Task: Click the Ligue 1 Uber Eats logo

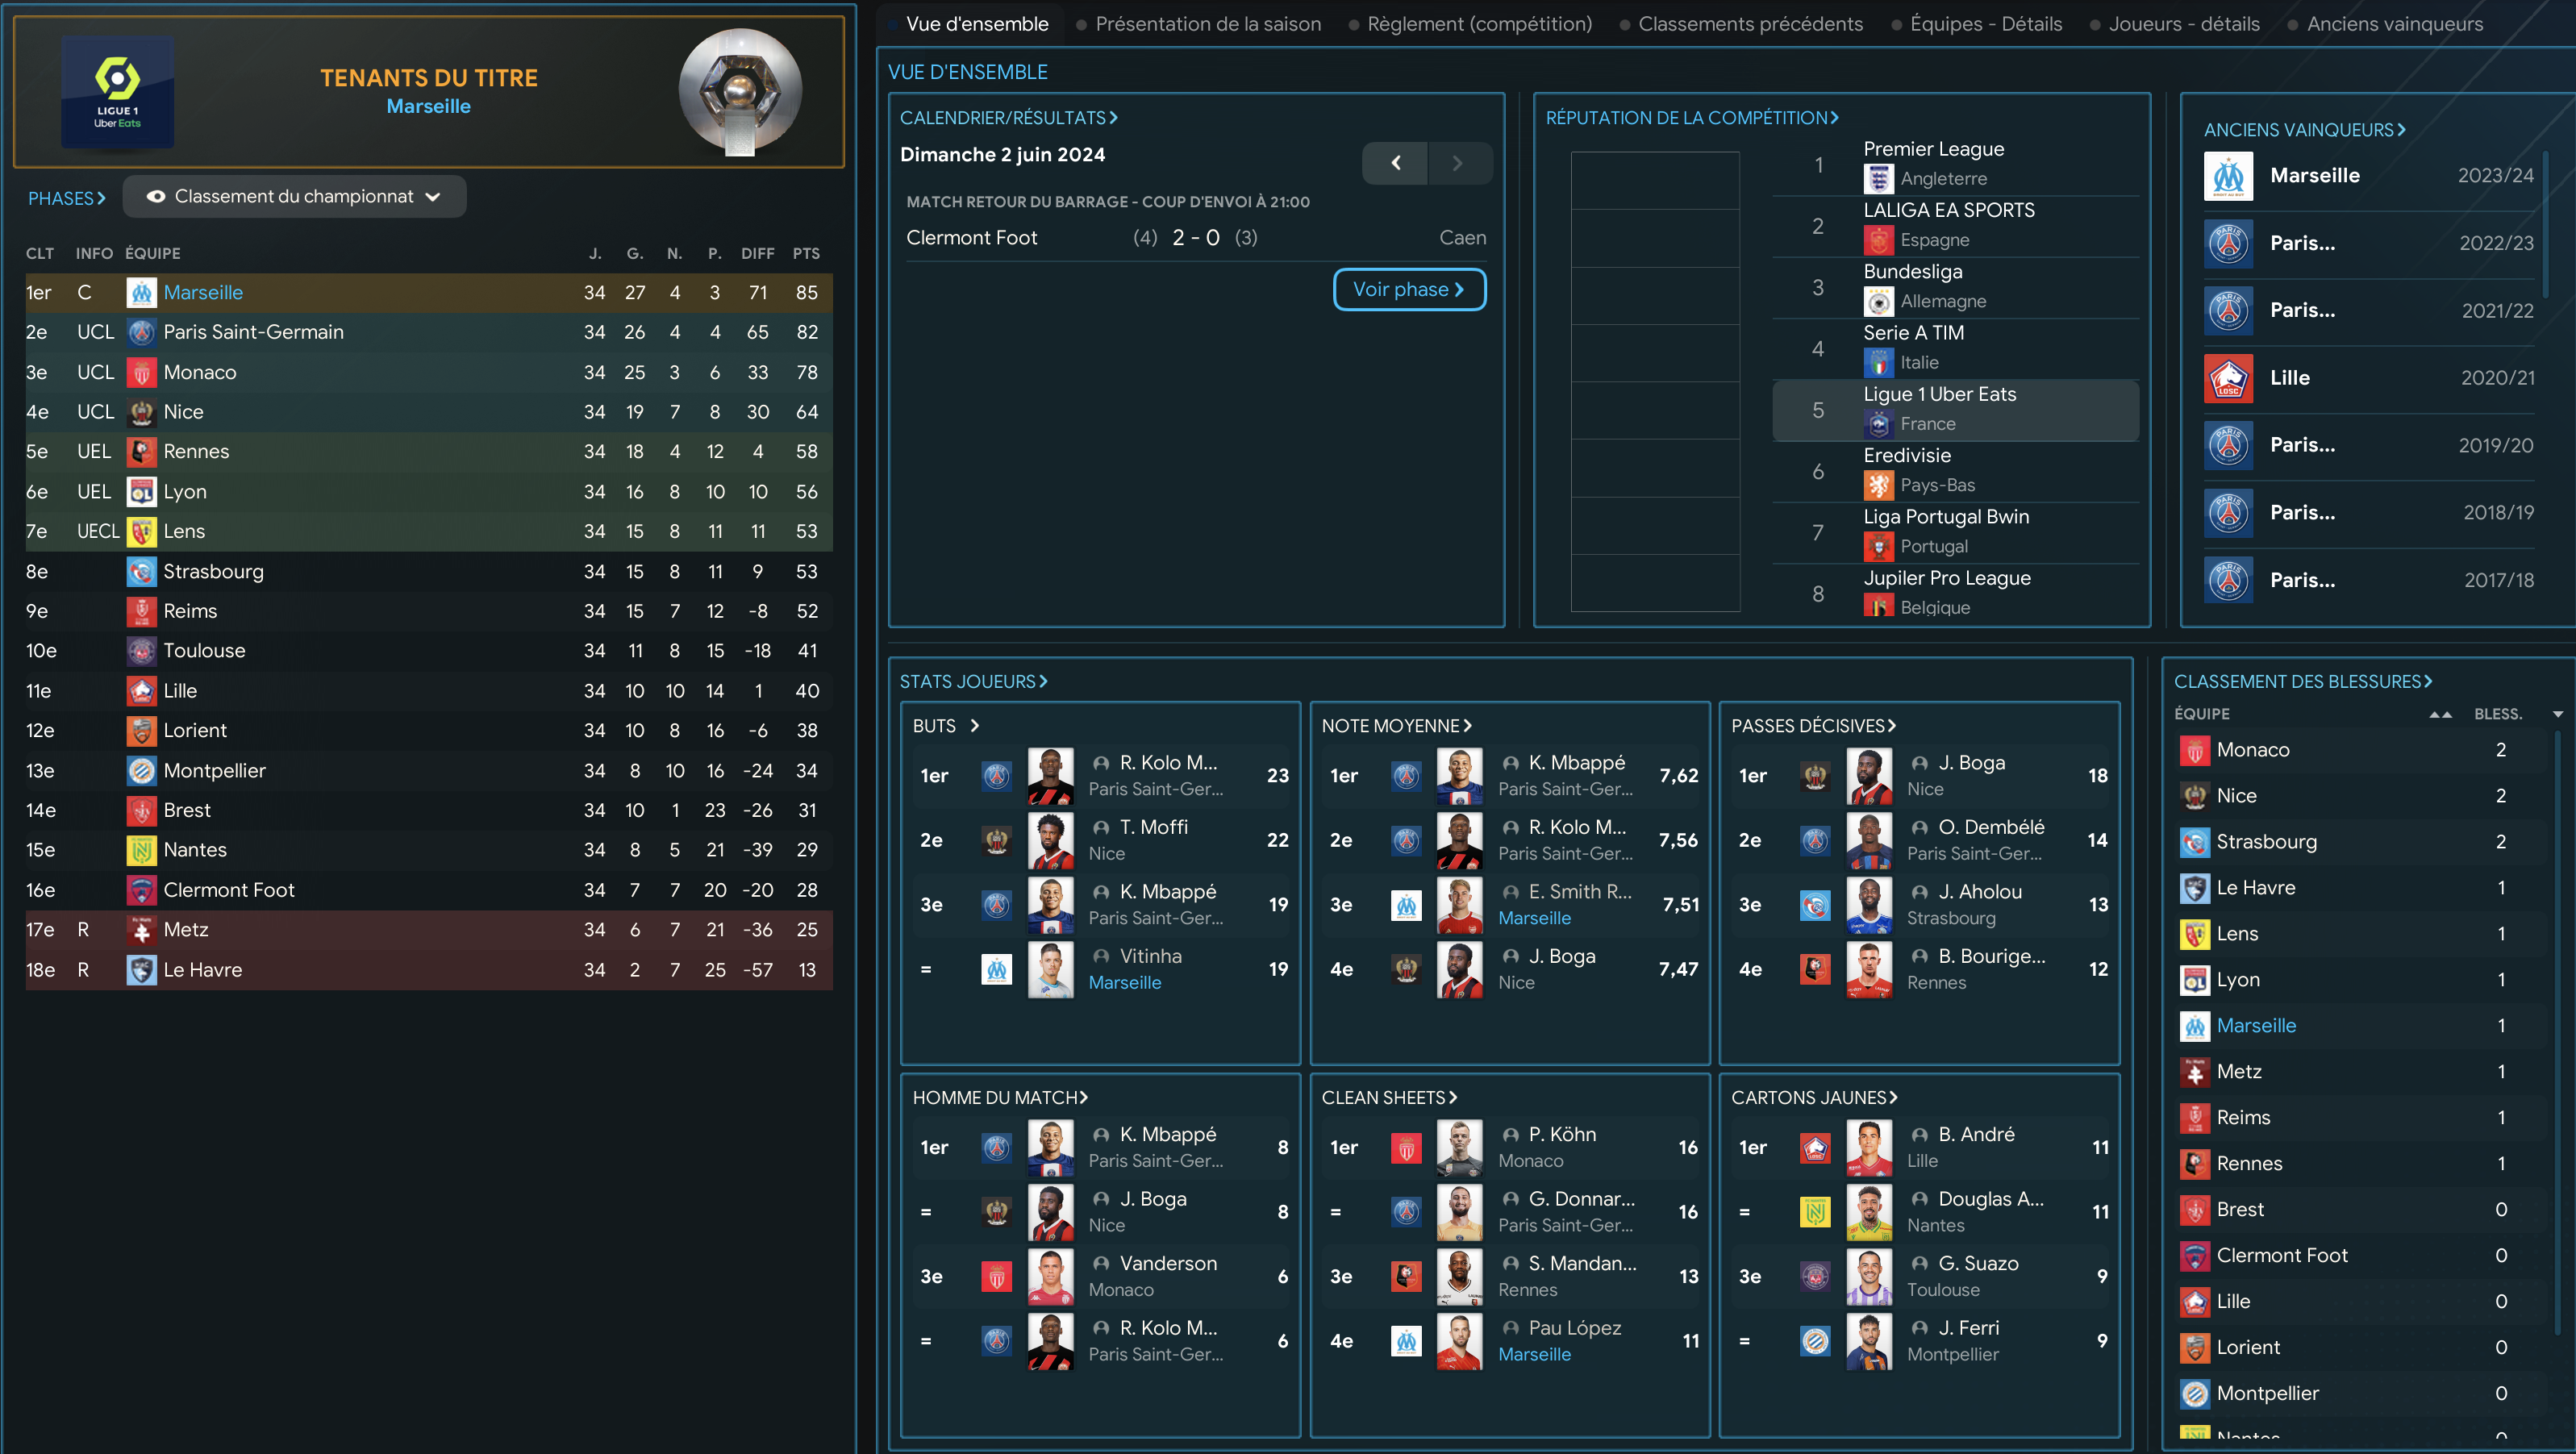Action: [118, 92]
